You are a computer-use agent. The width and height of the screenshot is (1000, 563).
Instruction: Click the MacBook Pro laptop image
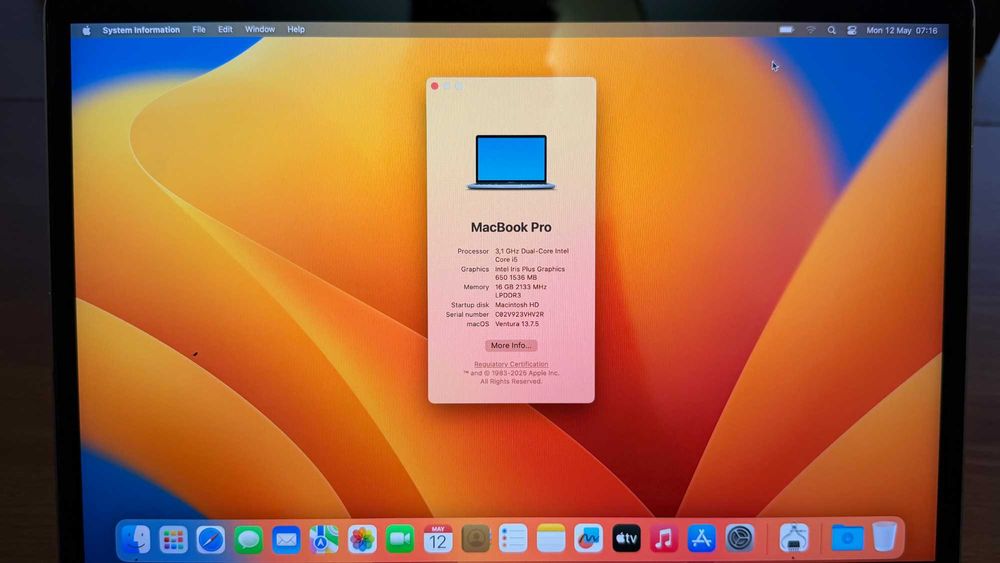point(511,162)
